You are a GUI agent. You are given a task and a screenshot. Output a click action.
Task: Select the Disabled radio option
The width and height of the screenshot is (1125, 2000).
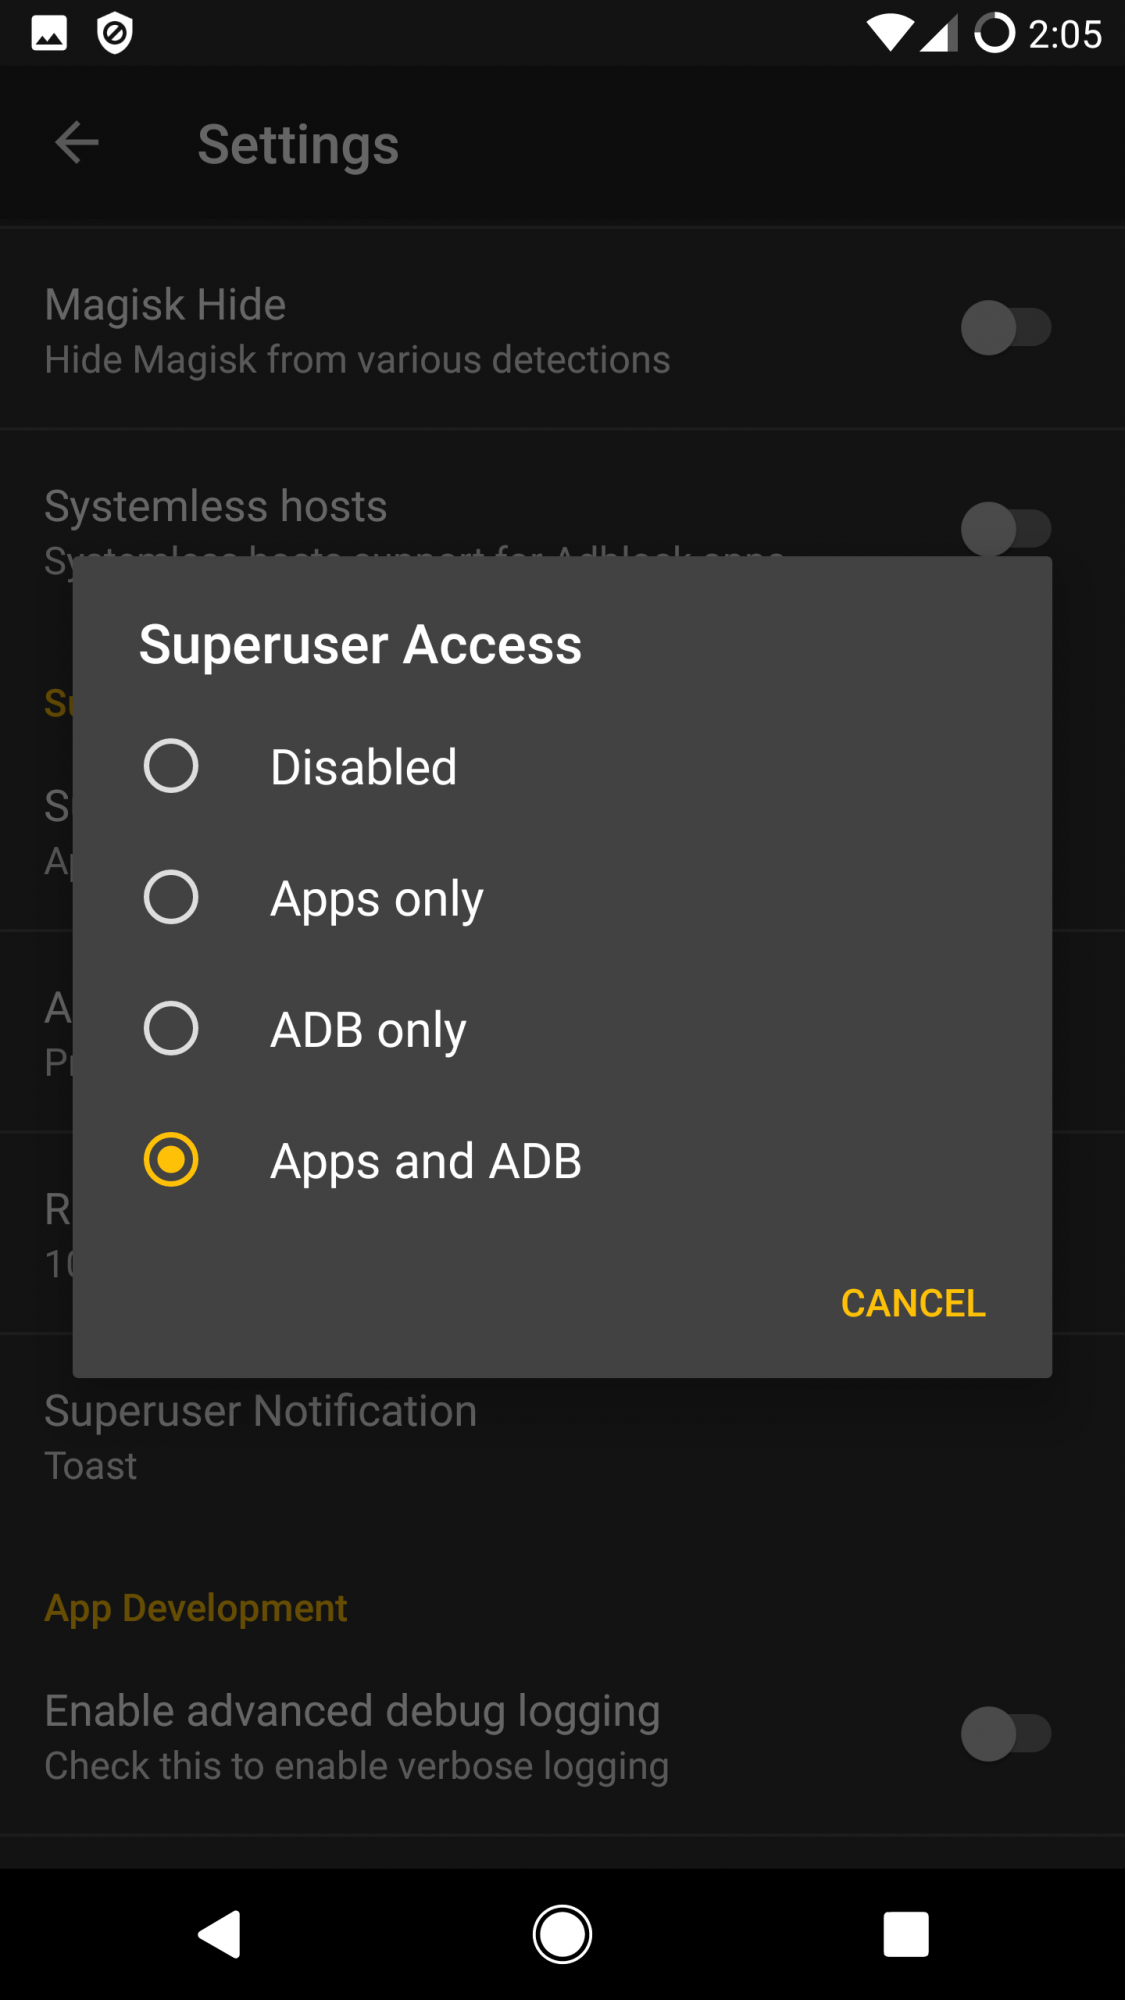171,766
